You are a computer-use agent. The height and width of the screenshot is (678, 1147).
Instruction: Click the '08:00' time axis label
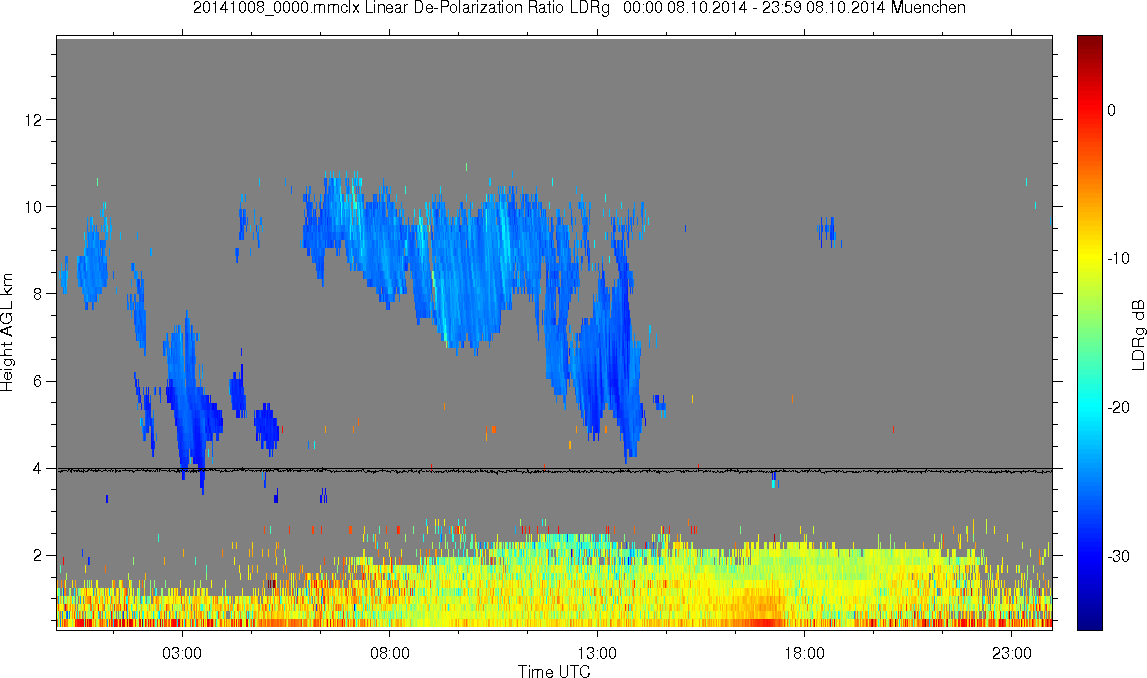coord(390,653)
